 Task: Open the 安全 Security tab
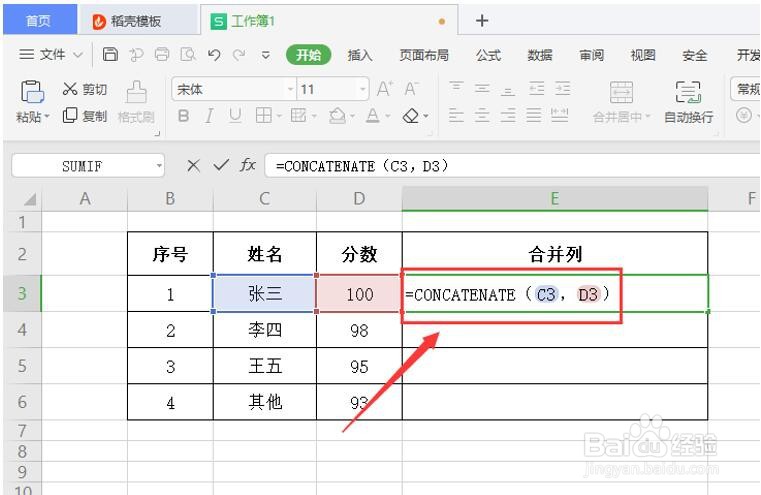(x=695, y=55)
